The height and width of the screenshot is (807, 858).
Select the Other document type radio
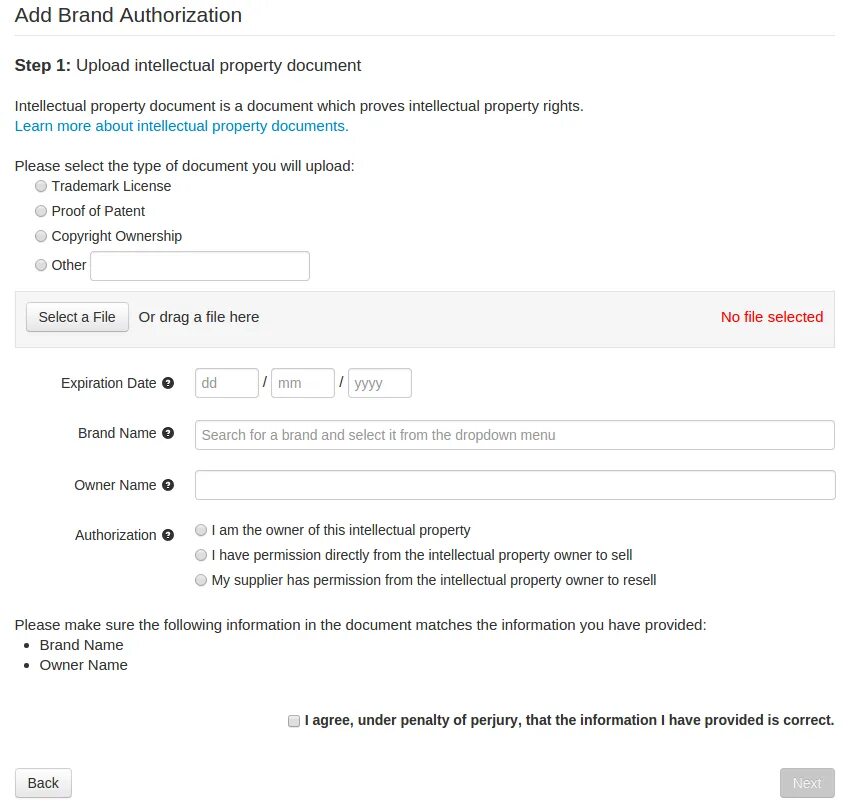41,265
